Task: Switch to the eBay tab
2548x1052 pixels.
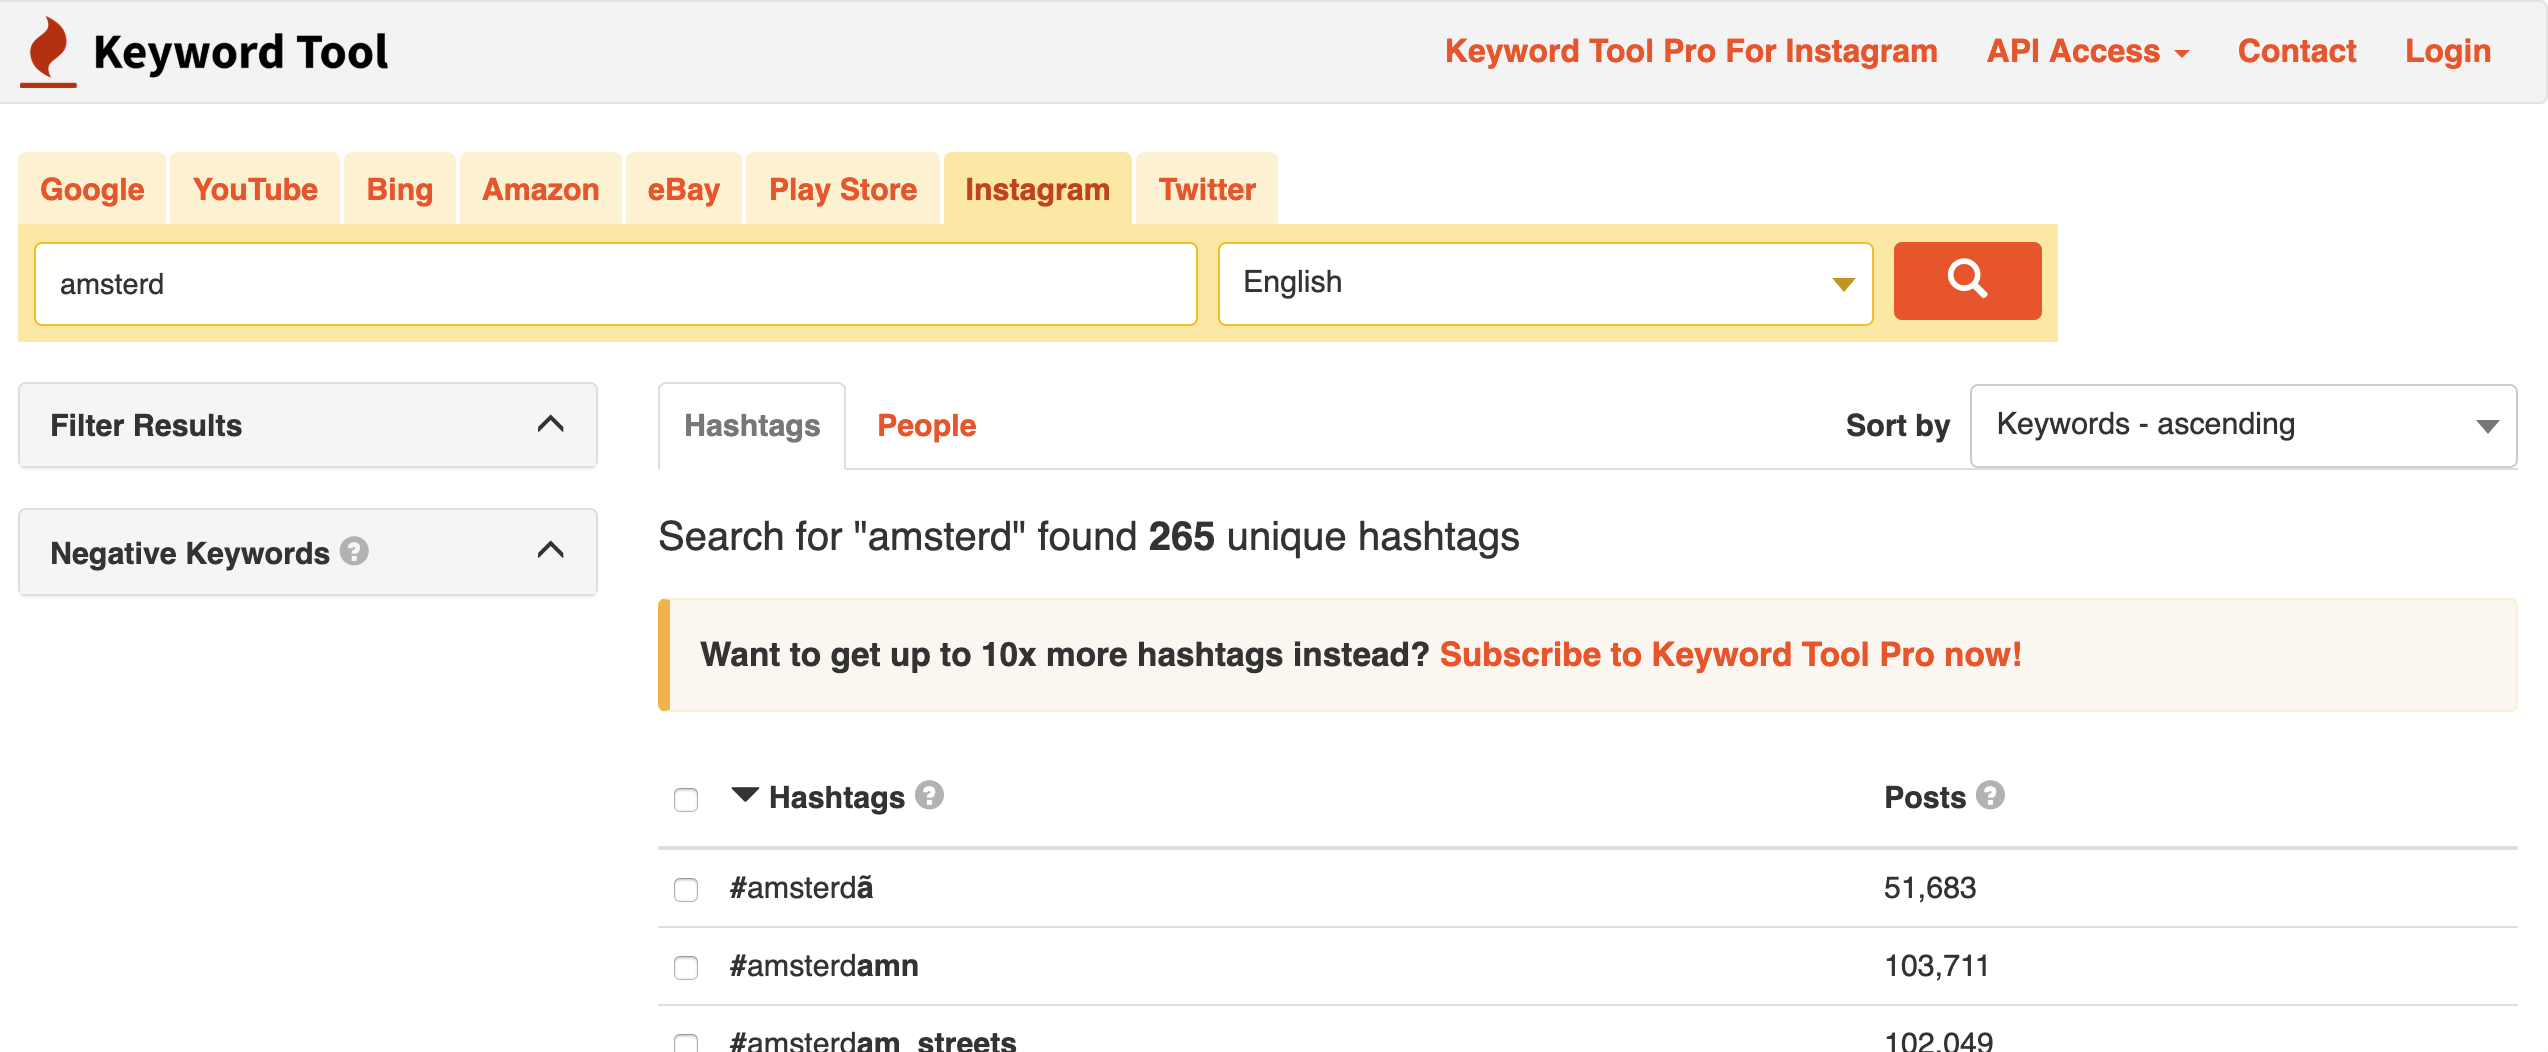Action: (684, 189)
